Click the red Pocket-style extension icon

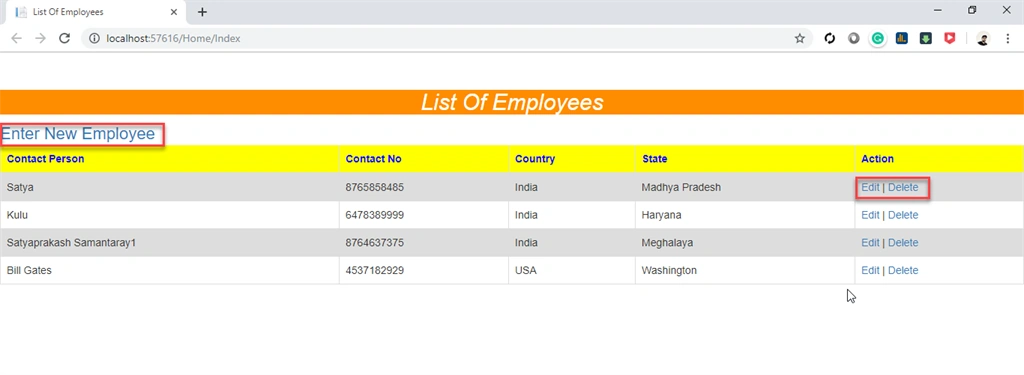(950, 39)
